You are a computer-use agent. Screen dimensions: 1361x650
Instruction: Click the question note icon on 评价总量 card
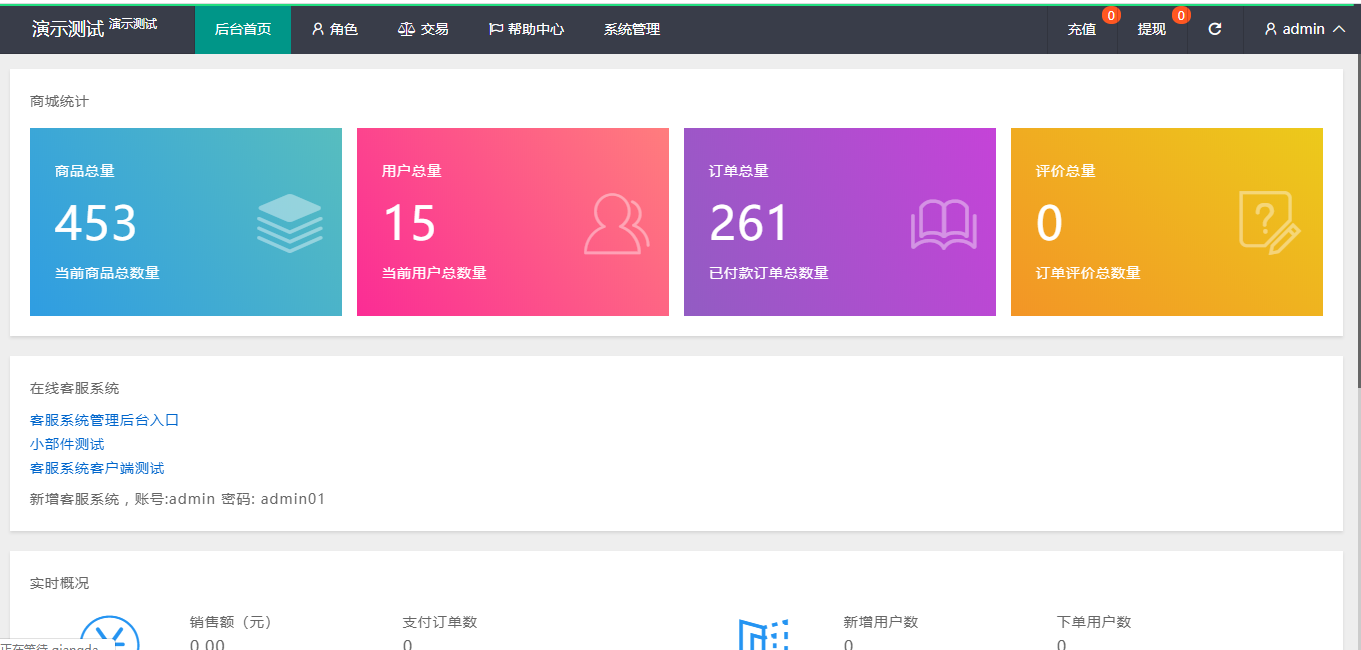(1269, 220)
